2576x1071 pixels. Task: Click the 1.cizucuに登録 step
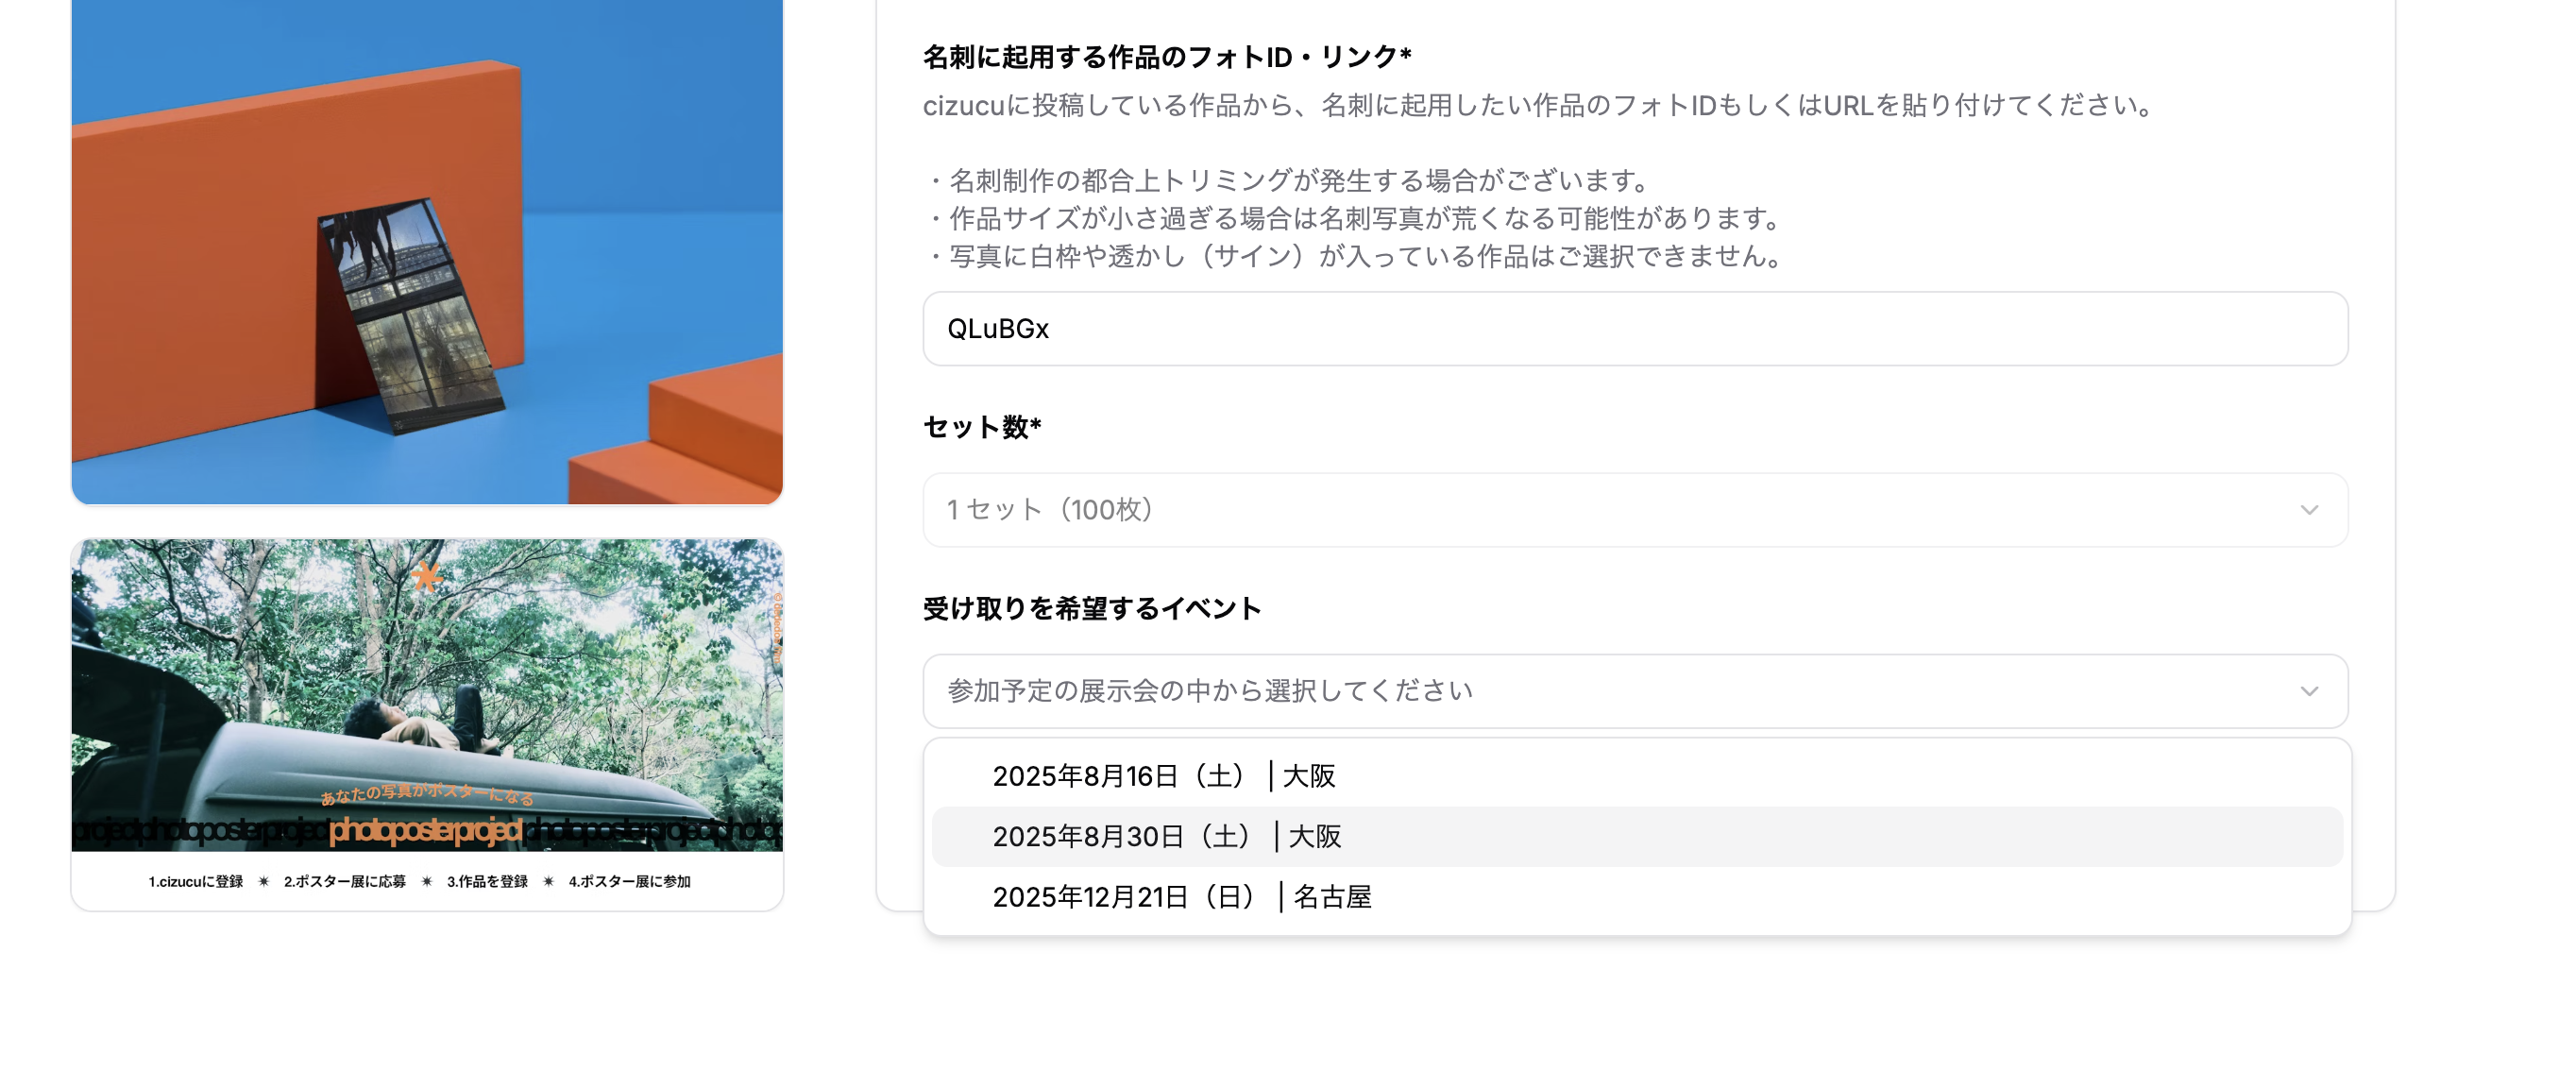pyautogui.click(x=196, y=881)
